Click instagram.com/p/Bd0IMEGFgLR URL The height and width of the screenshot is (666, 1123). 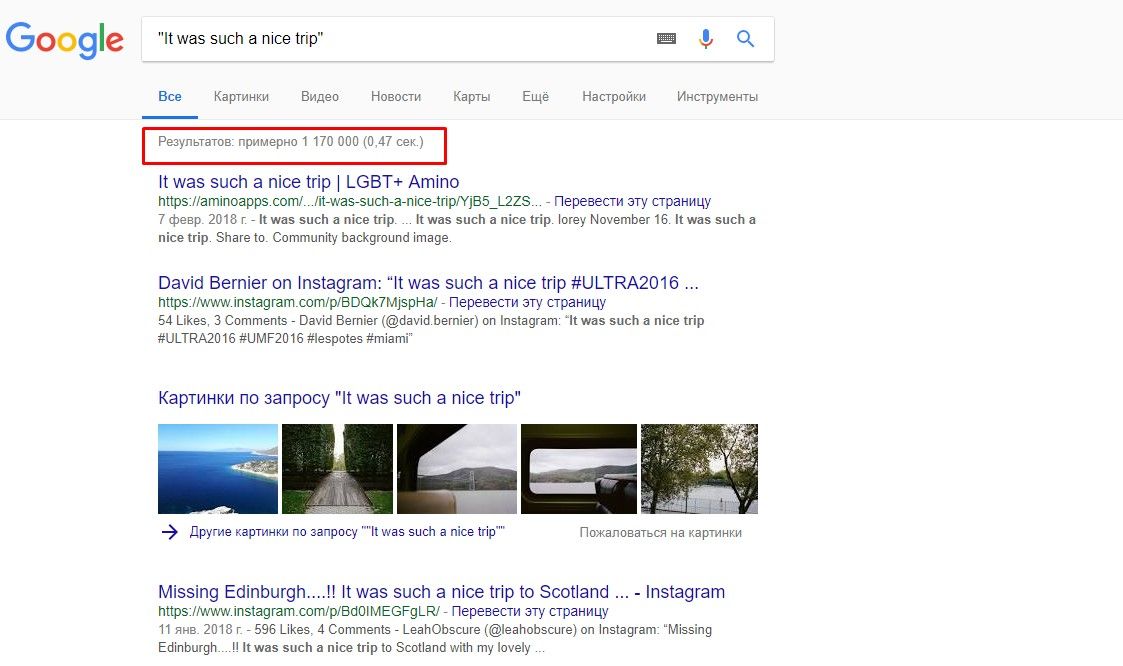[299, 612]
